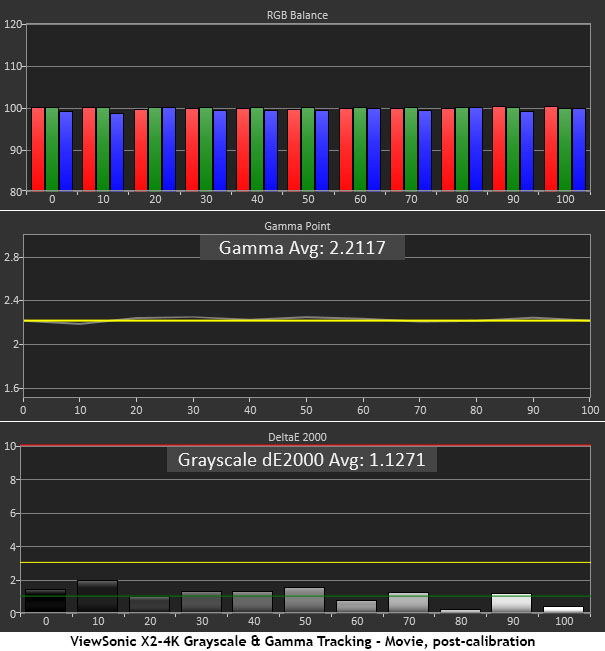Click the black DeltaE bar at 0 percent
605x651 pixels.
point(45,601)
